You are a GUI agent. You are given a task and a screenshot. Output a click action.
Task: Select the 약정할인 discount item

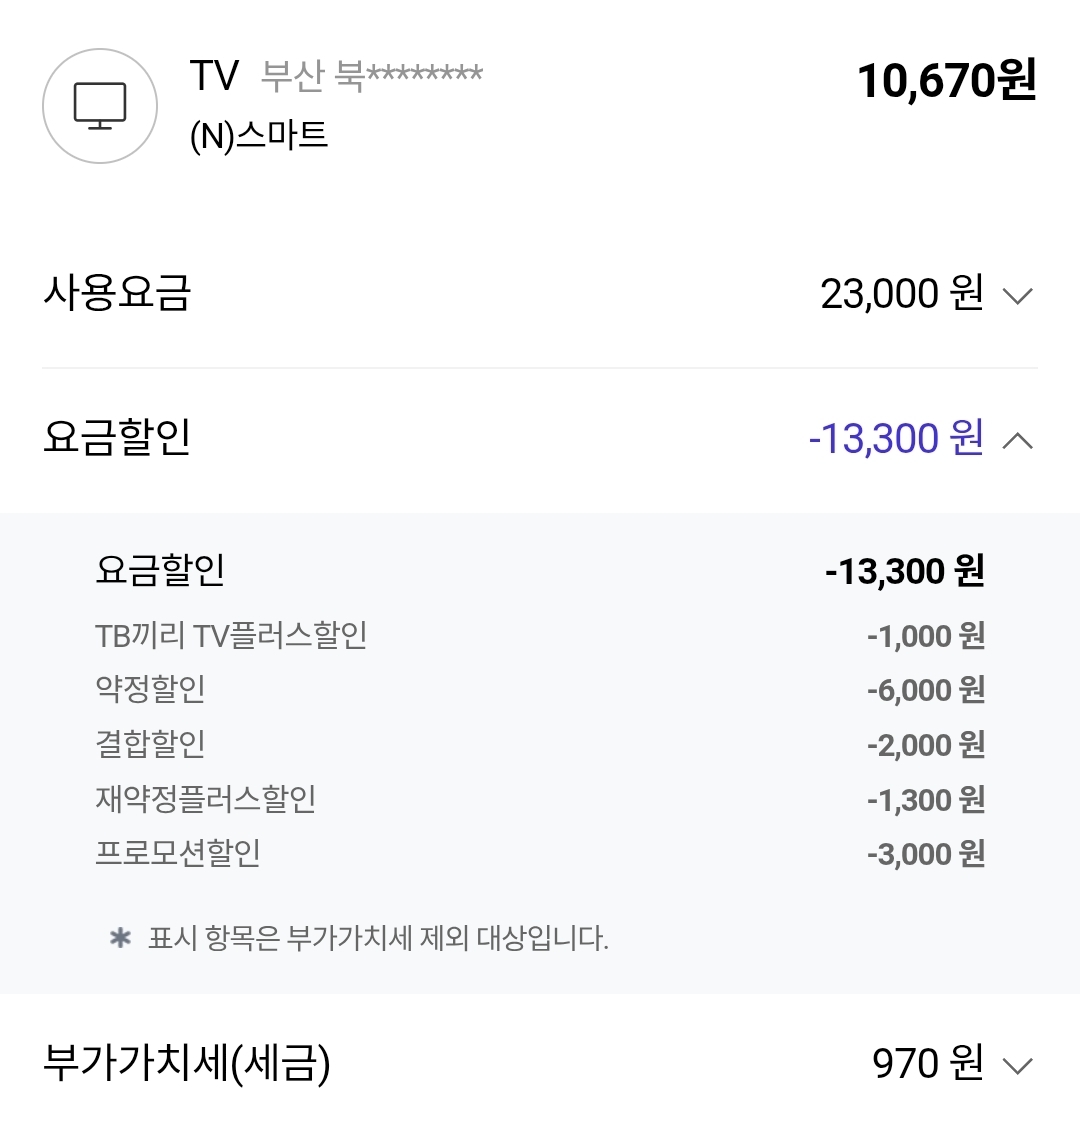coord(150,690)
